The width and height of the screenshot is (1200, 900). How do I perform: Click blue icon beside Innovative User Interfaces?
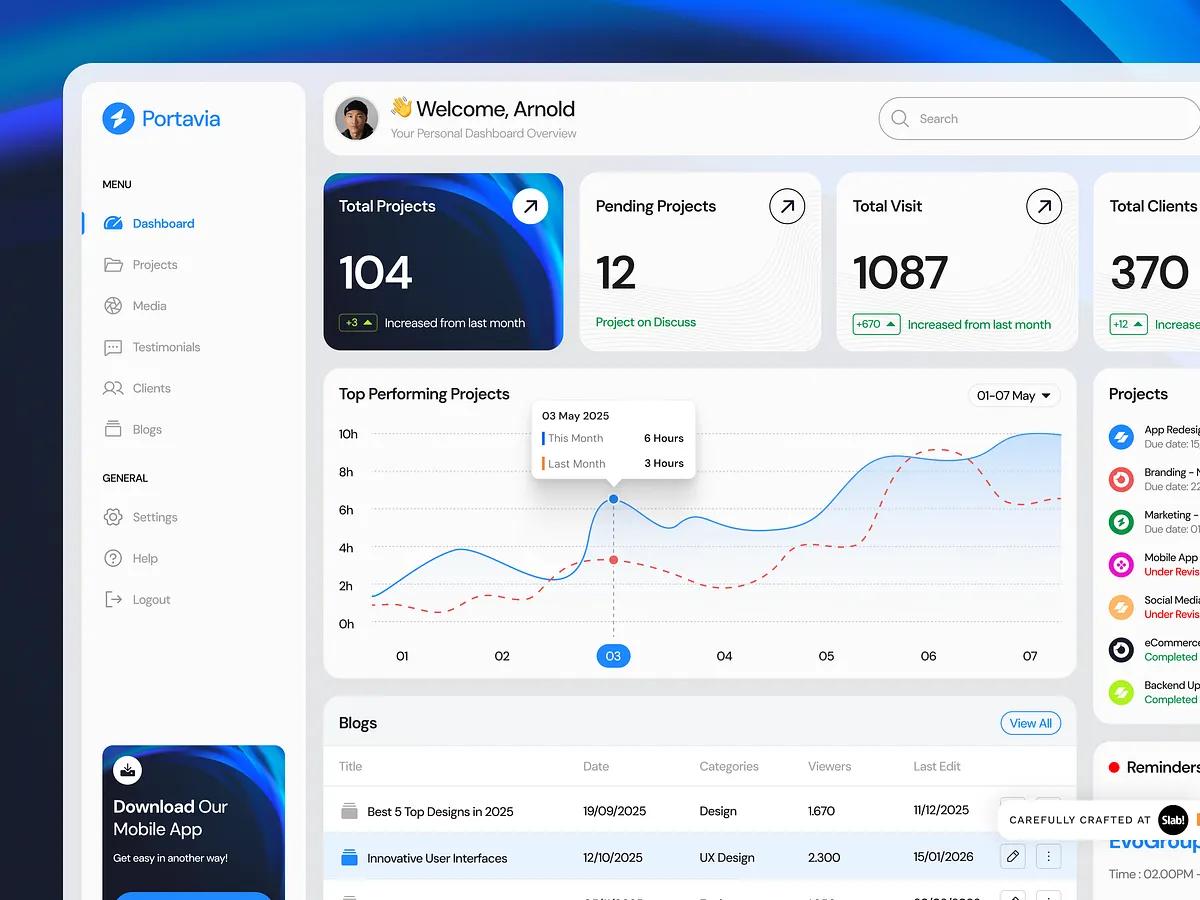(x=349, y=857)
